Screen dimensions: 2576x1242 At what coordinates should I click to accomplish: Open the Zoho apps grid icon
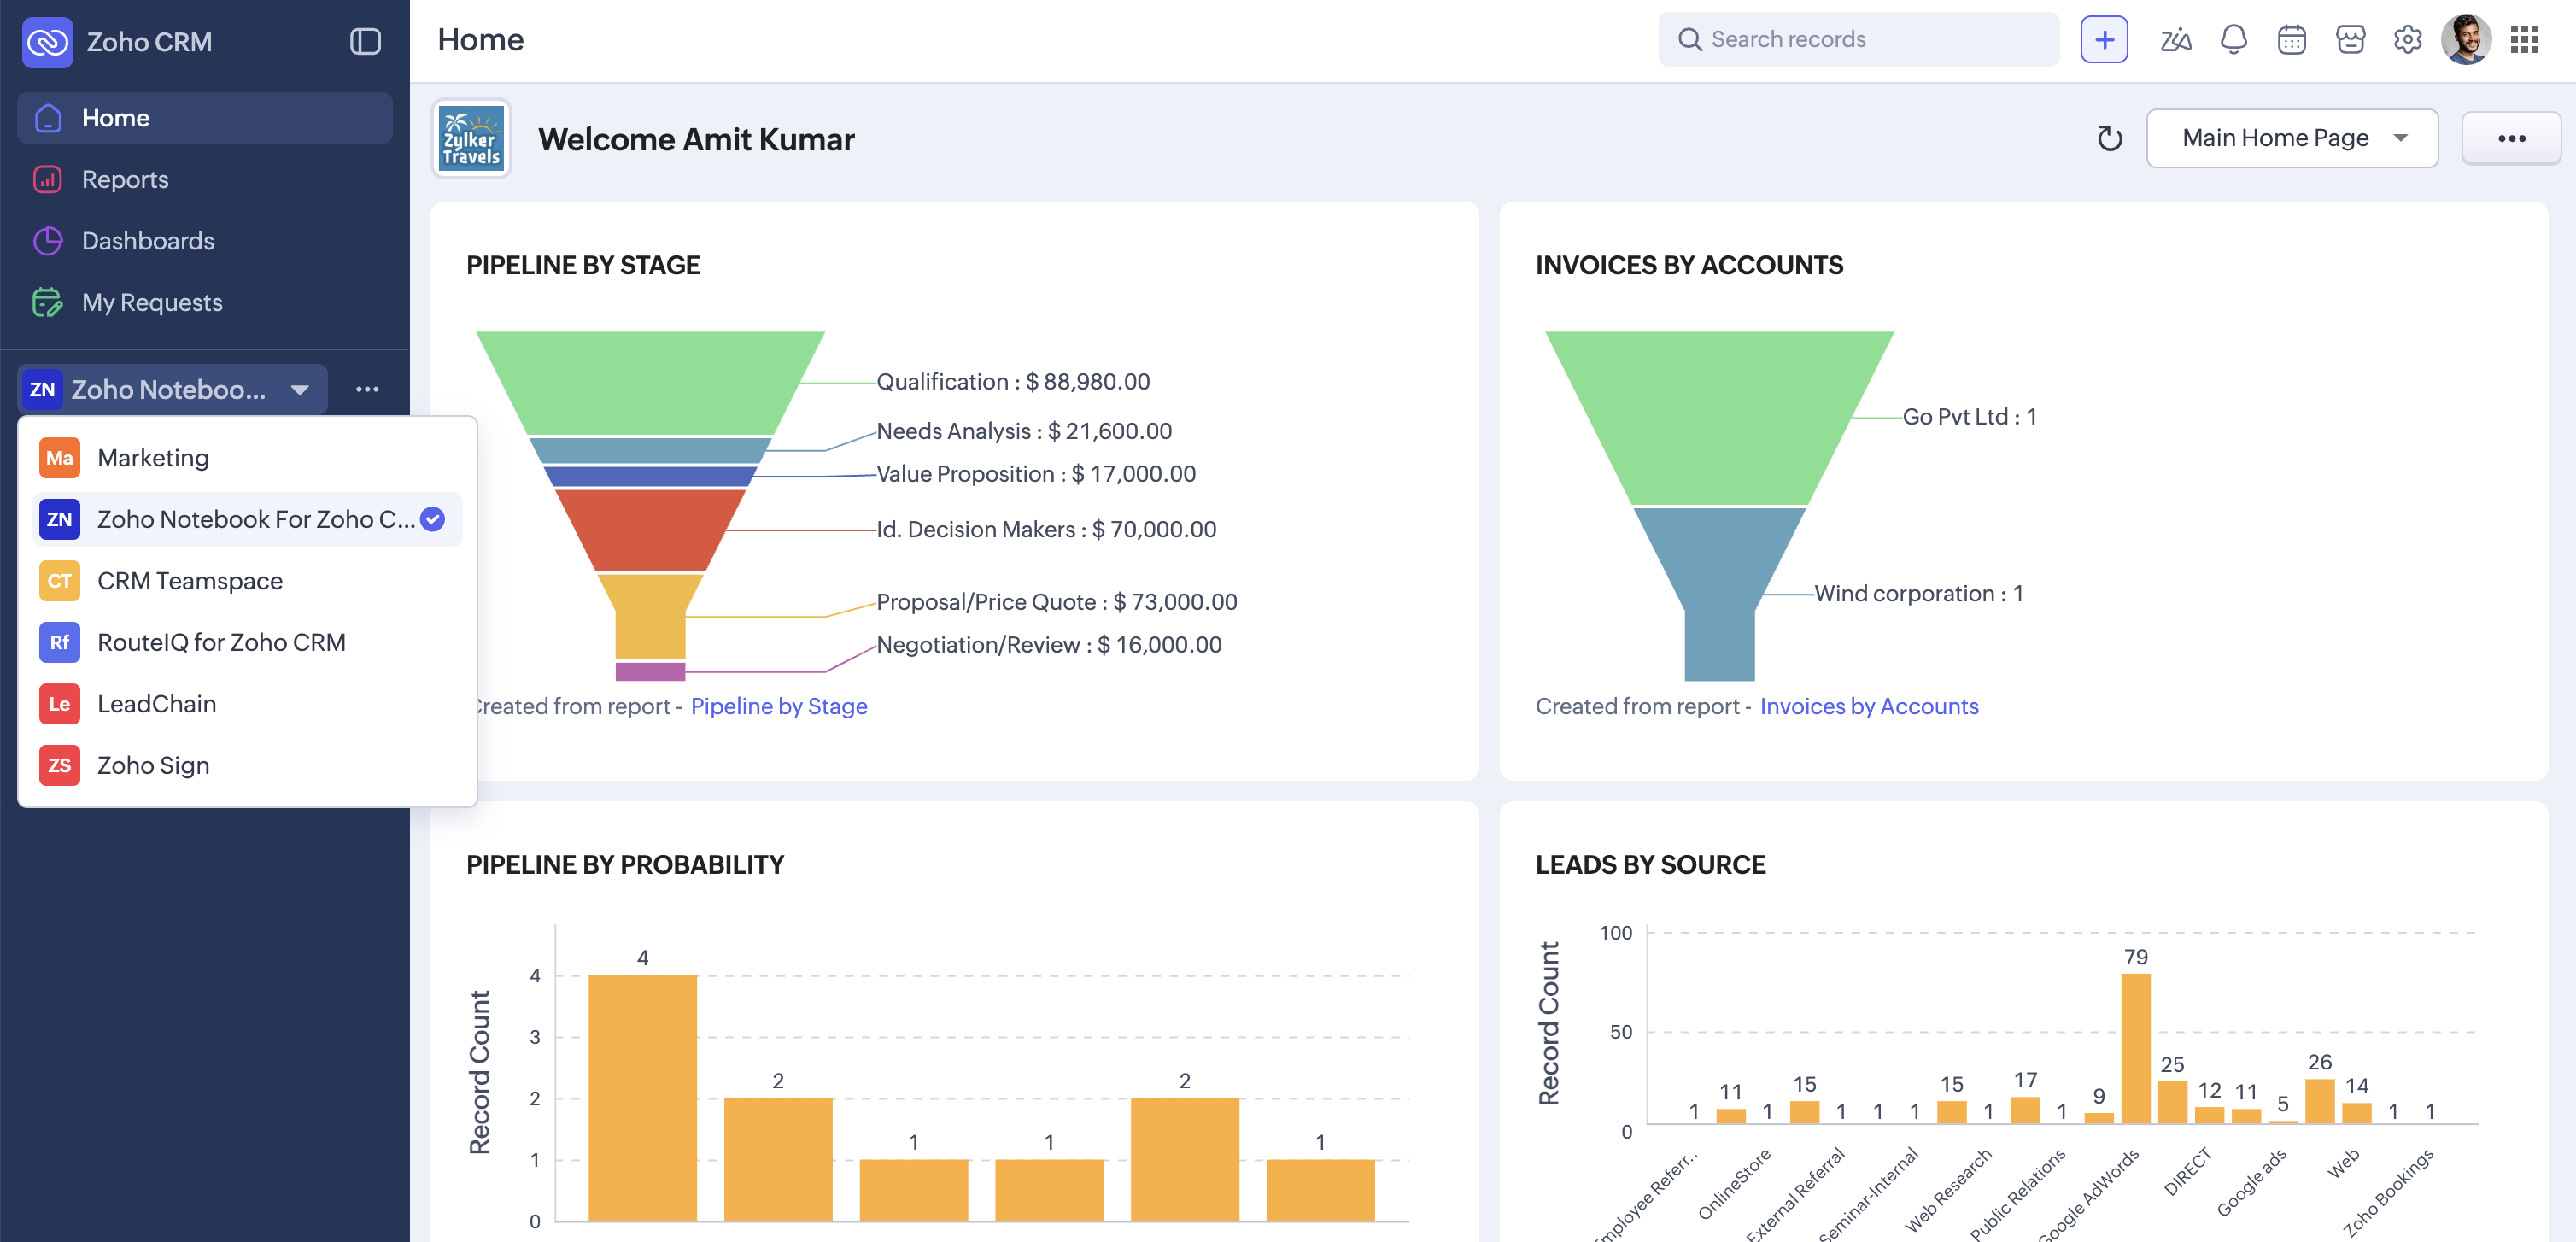point(2524,40)
